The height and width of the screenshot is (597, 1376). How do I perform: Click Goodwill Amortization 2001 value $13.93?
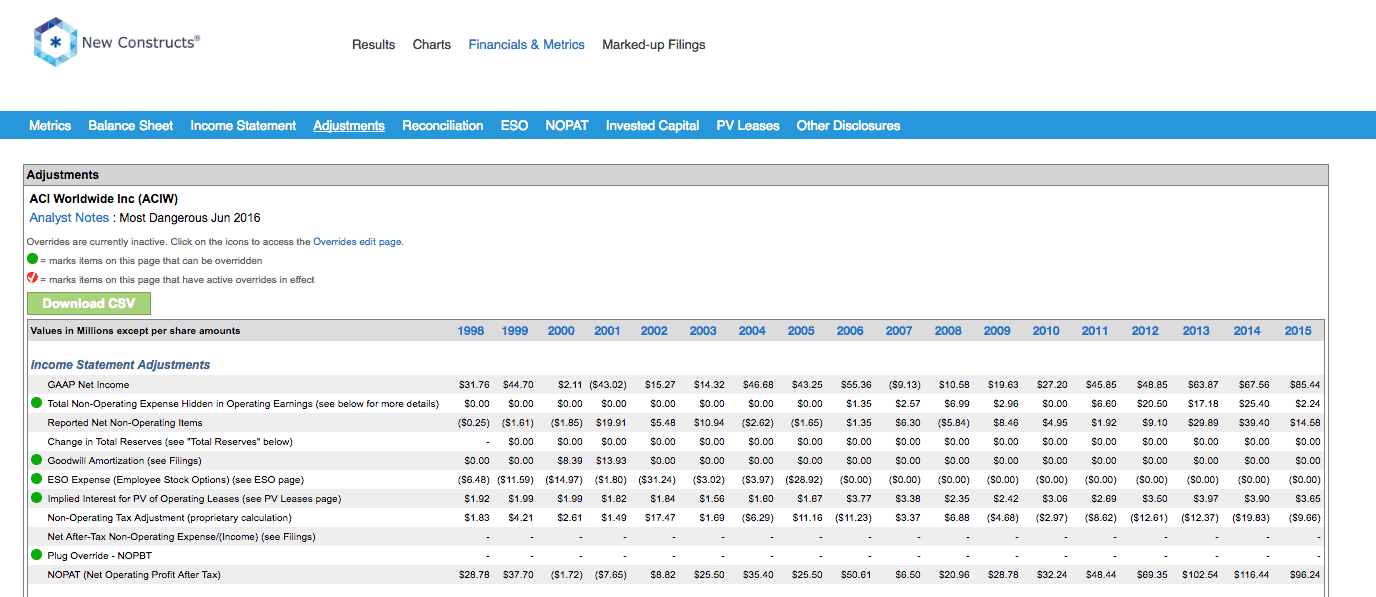[x=610, y=461]
